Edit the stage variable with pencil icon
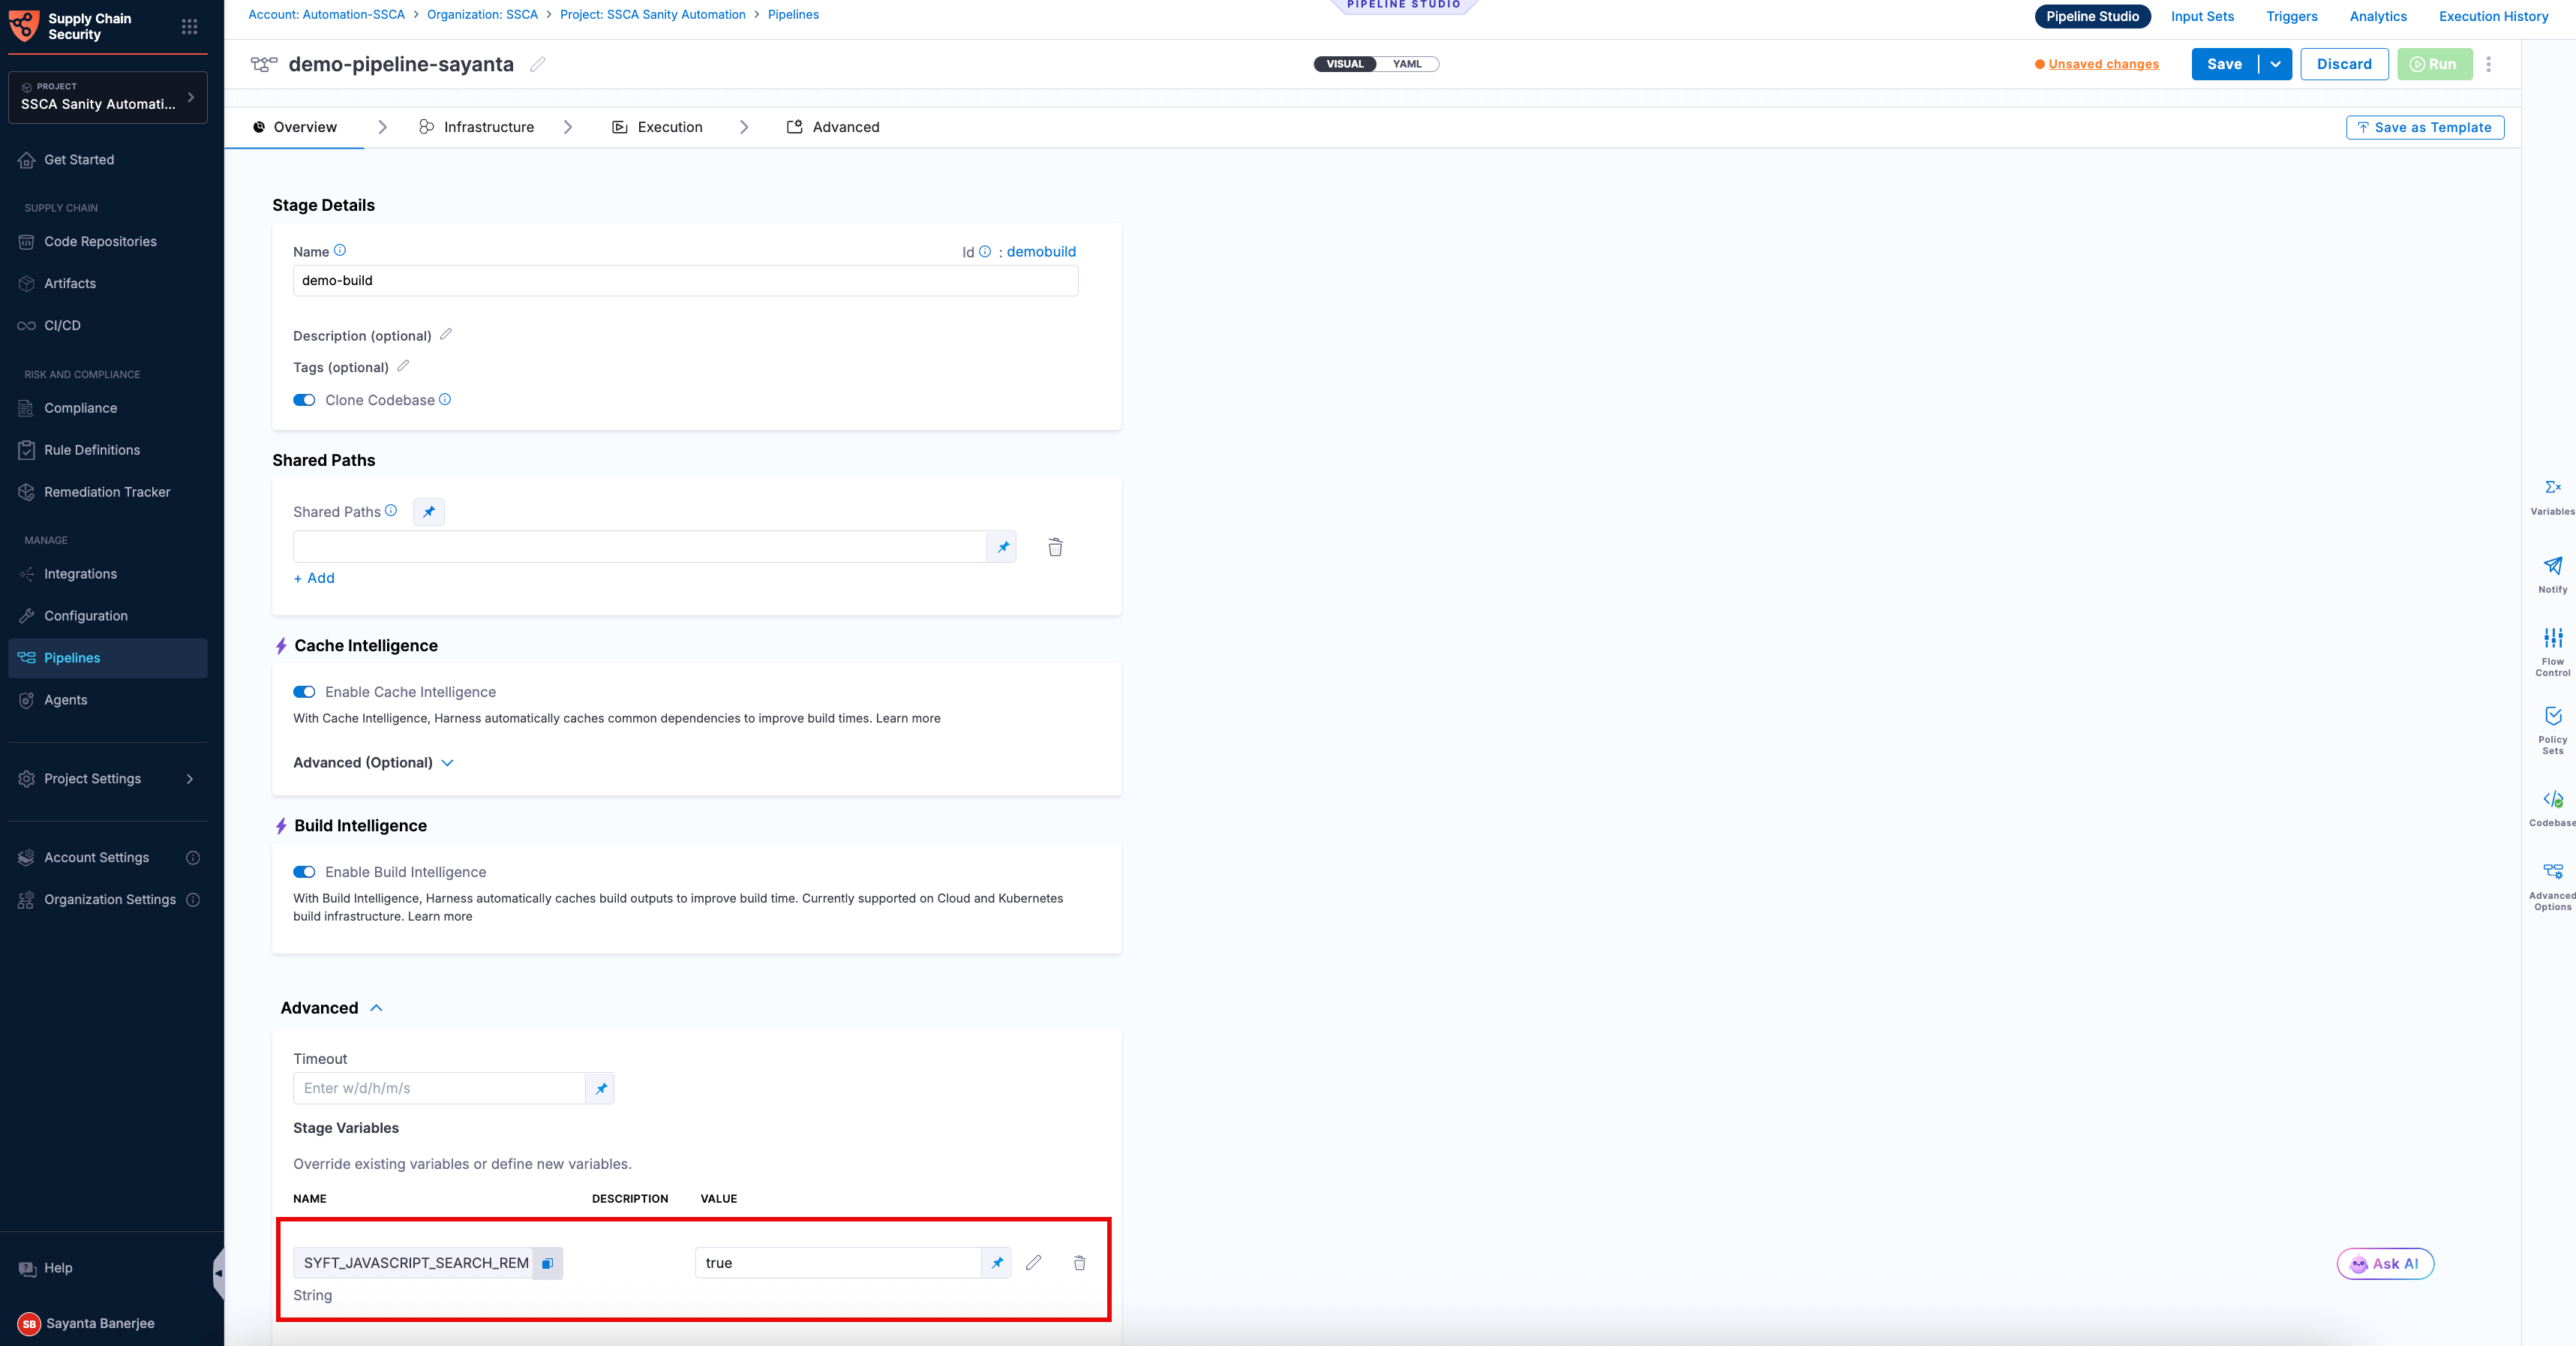 tap(1034, 1263)
